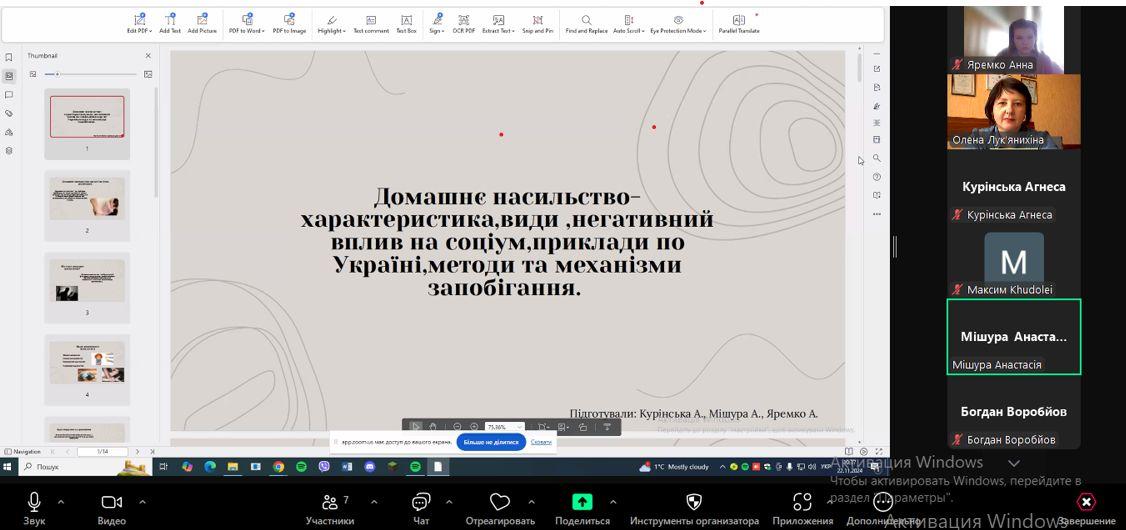Open the Участники participants panel

coord(330,506)
